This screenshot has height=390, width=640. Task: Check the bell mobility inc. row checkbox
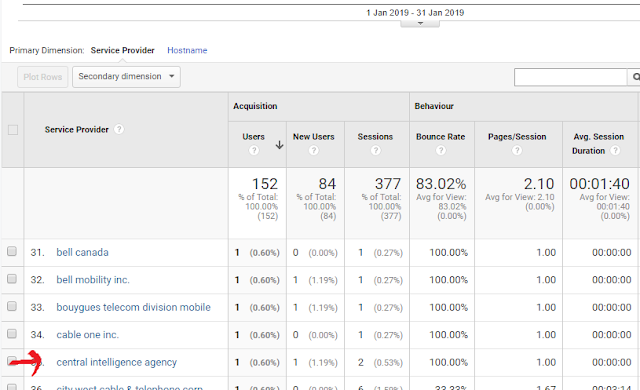12,279
